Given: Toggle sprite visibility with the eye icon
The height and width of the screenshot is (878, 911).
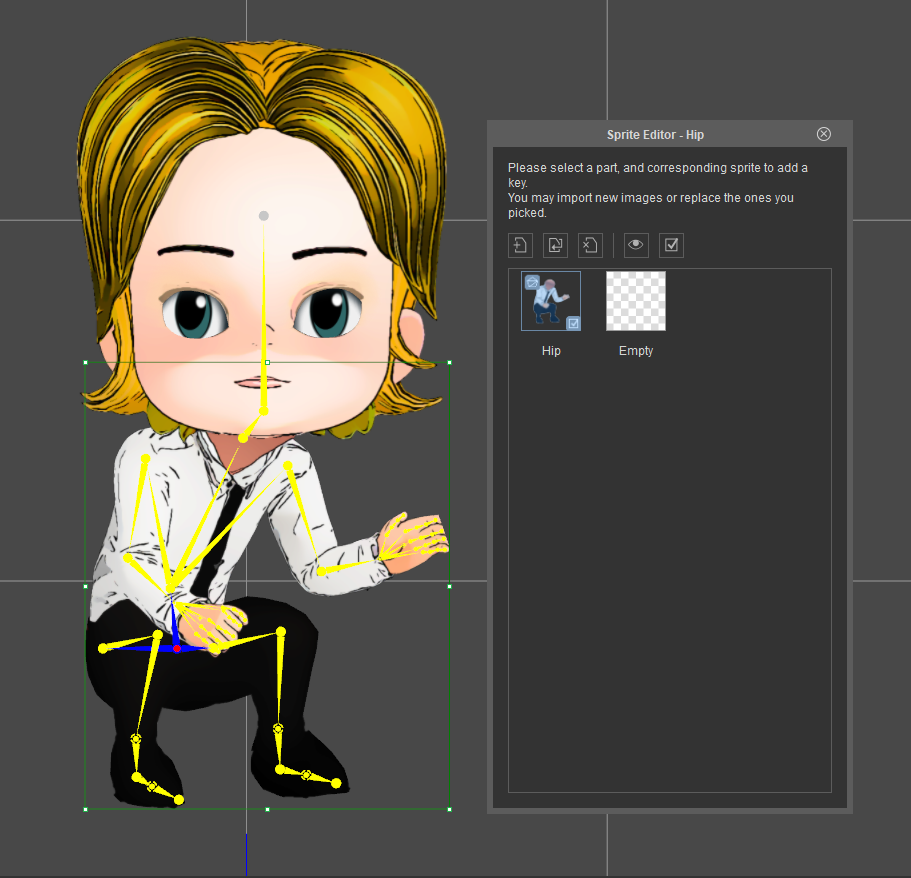Looking at the screenshot, I should [635, 245].
